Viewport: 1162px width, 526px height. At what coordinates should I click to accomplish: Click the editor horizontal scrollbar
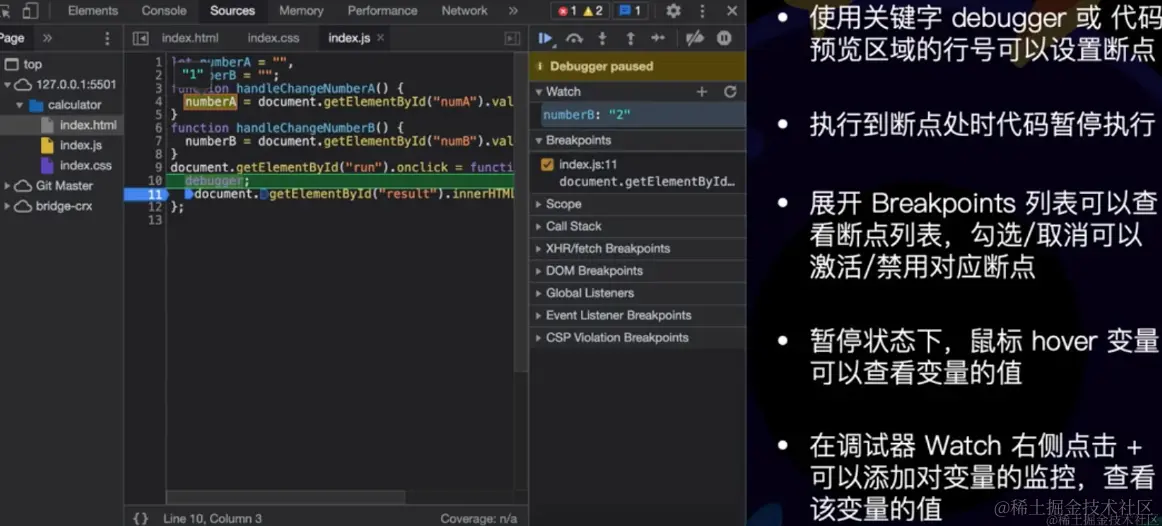point(286,497)
